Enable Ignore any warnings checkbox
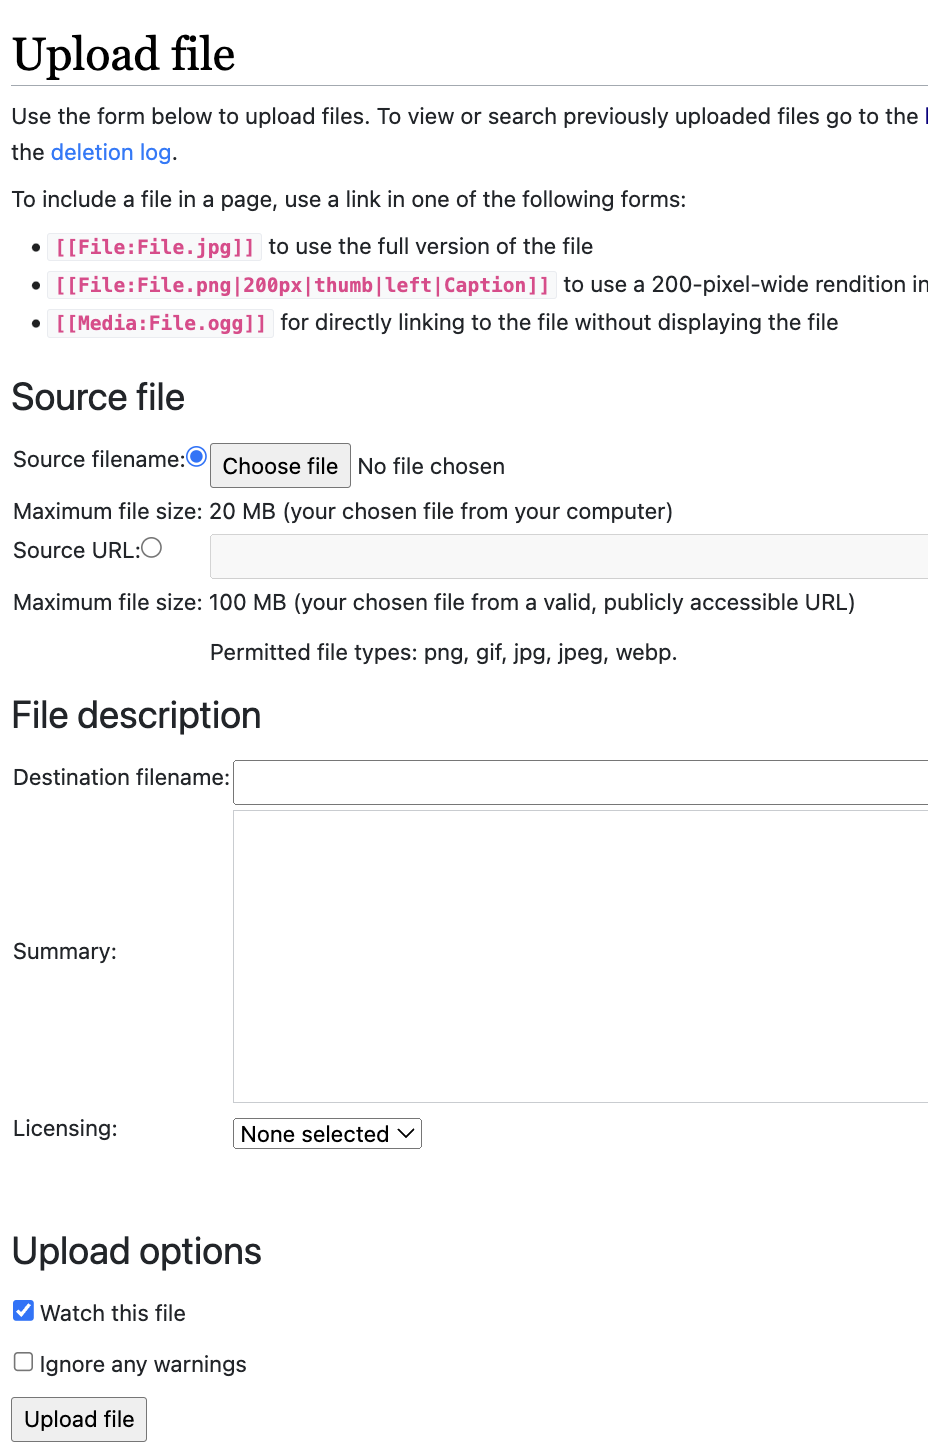928x1450 pixels. click(23, 1362)
